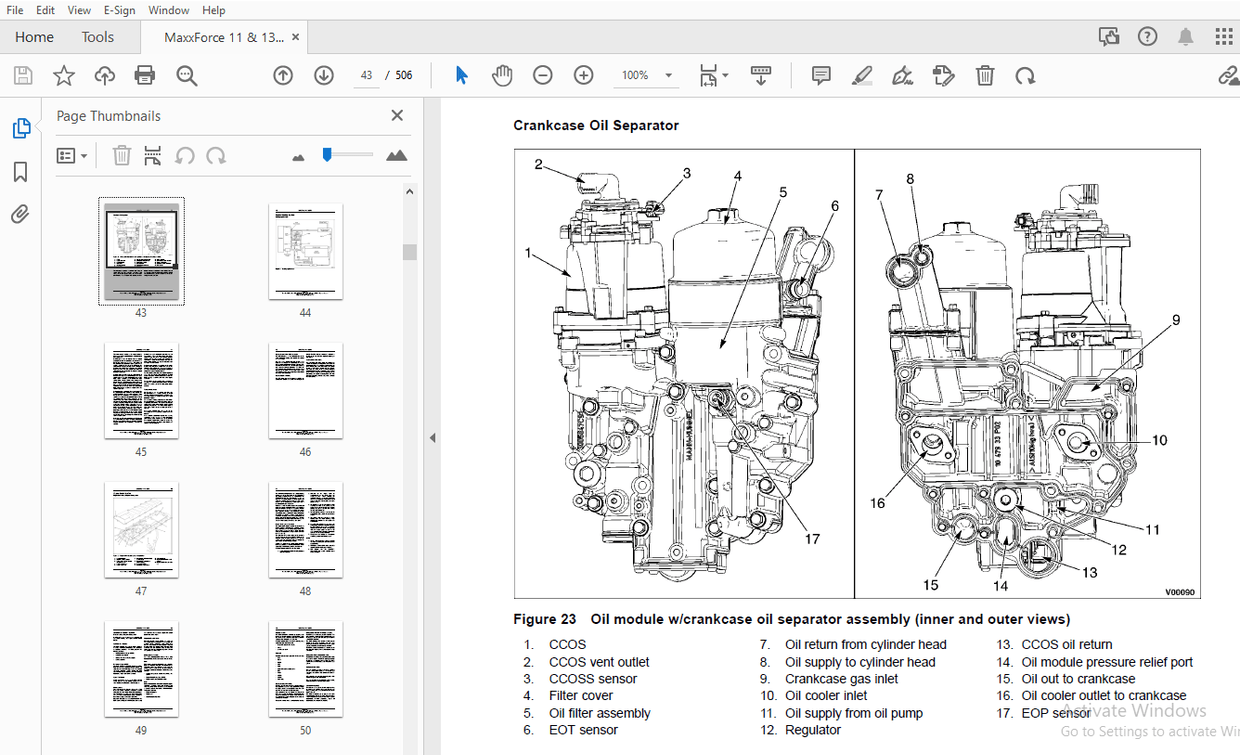The width and height of the screenshot is (1240, 755).
Task: Click the Fill & Sign pen icon
Action: point(902,75)
